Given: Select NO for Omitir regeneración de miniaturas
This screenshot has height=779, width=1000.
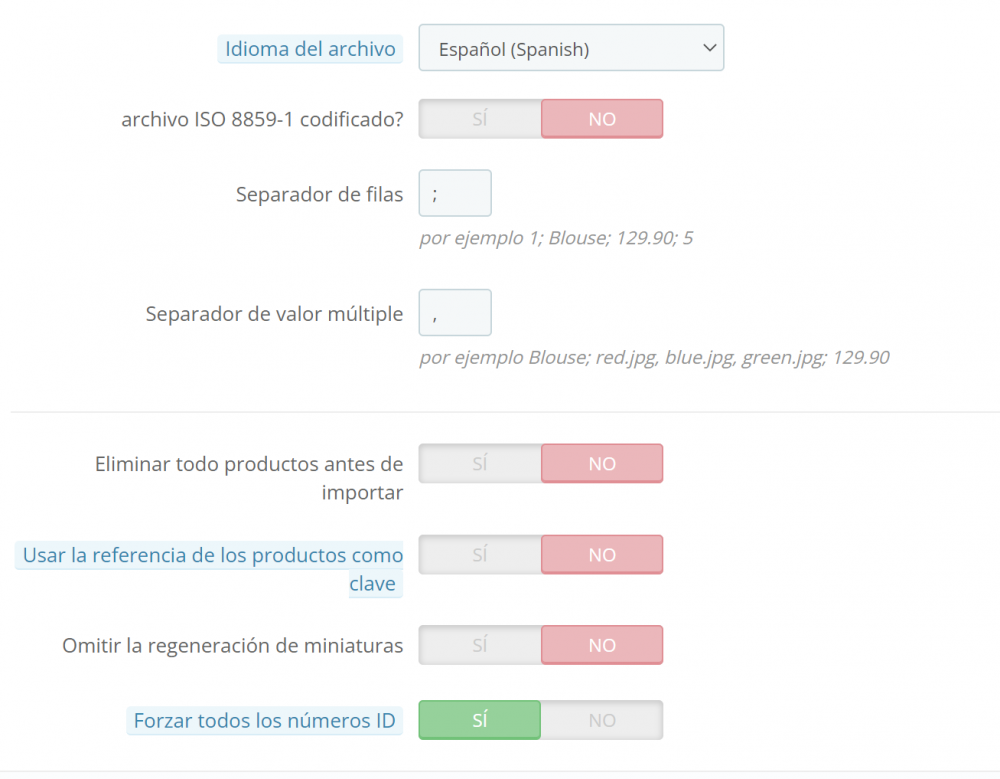Looking at the screenshot, I should coord(602,645).
